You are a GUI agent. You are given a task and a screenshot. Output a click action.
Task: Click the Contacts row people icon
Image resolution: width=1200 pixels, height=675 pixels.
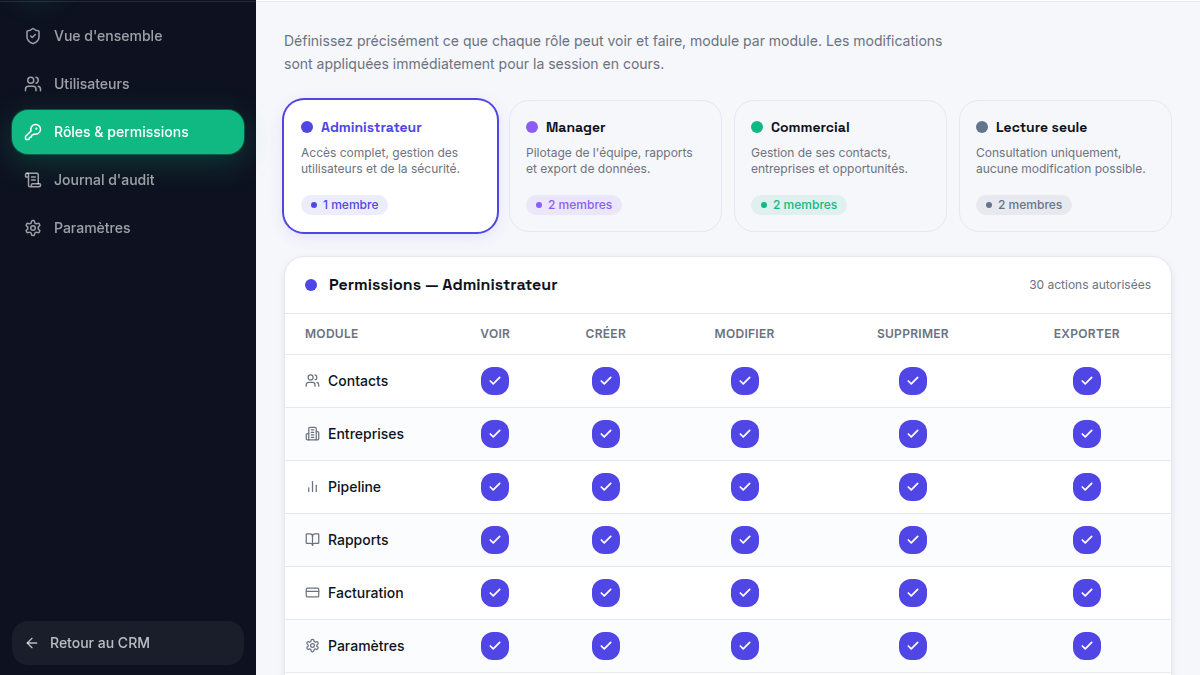(x=312, y=381)
